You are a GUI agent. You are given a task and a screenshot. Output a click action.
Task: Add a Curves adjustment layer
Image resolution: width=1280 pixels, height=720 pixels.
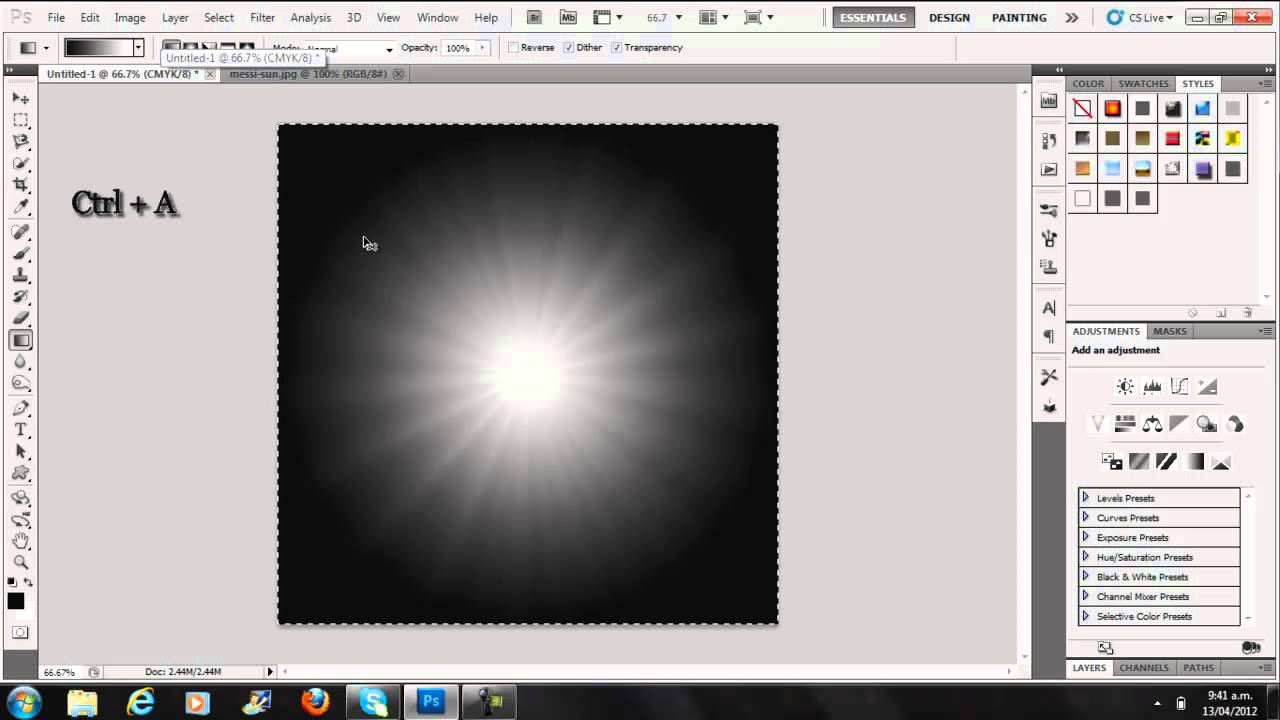(x=1180, y=386)
